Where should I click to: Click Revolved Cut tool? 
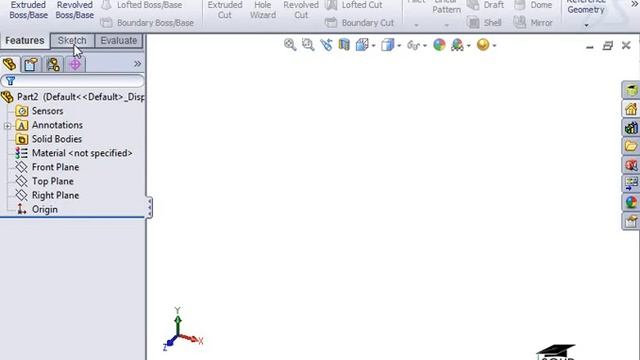pyautogui.click(x=301, y=10)
